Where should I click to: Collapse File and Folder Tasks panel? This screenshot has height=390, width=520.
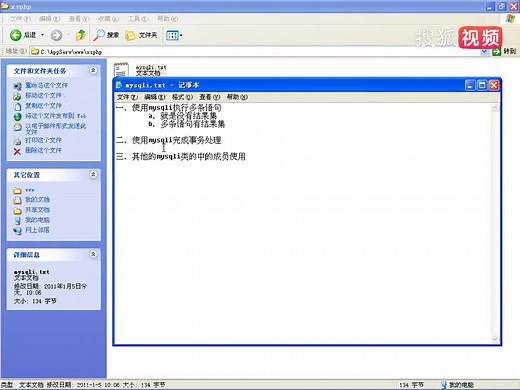click(x=93, y=70)
